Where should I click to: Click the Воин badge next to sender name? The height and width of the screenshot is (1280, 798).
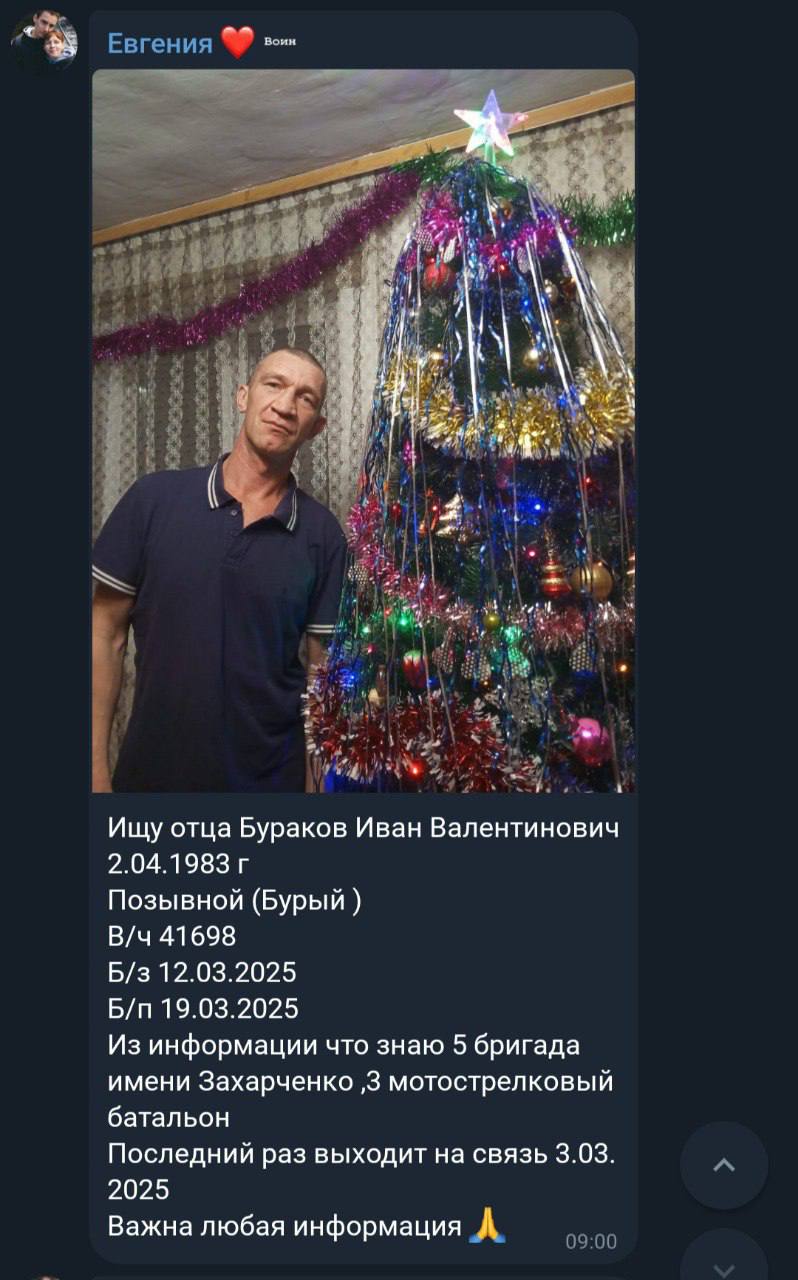279,42
